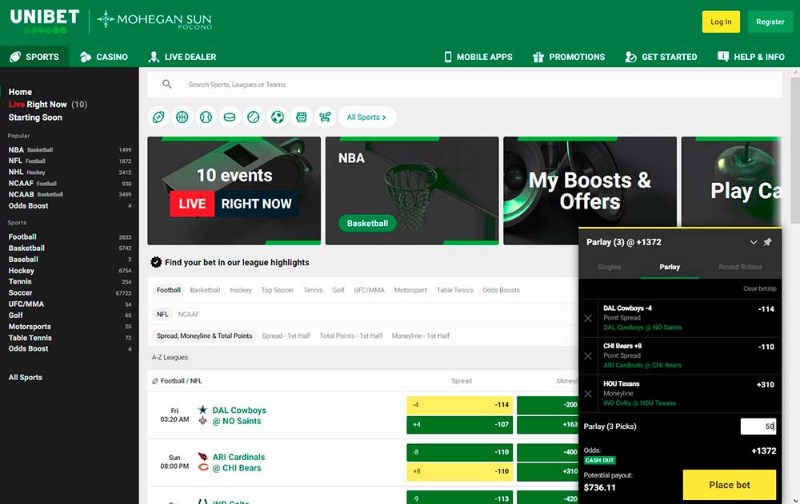Open the 10 events Live Right Now banner

pos(234,190)
